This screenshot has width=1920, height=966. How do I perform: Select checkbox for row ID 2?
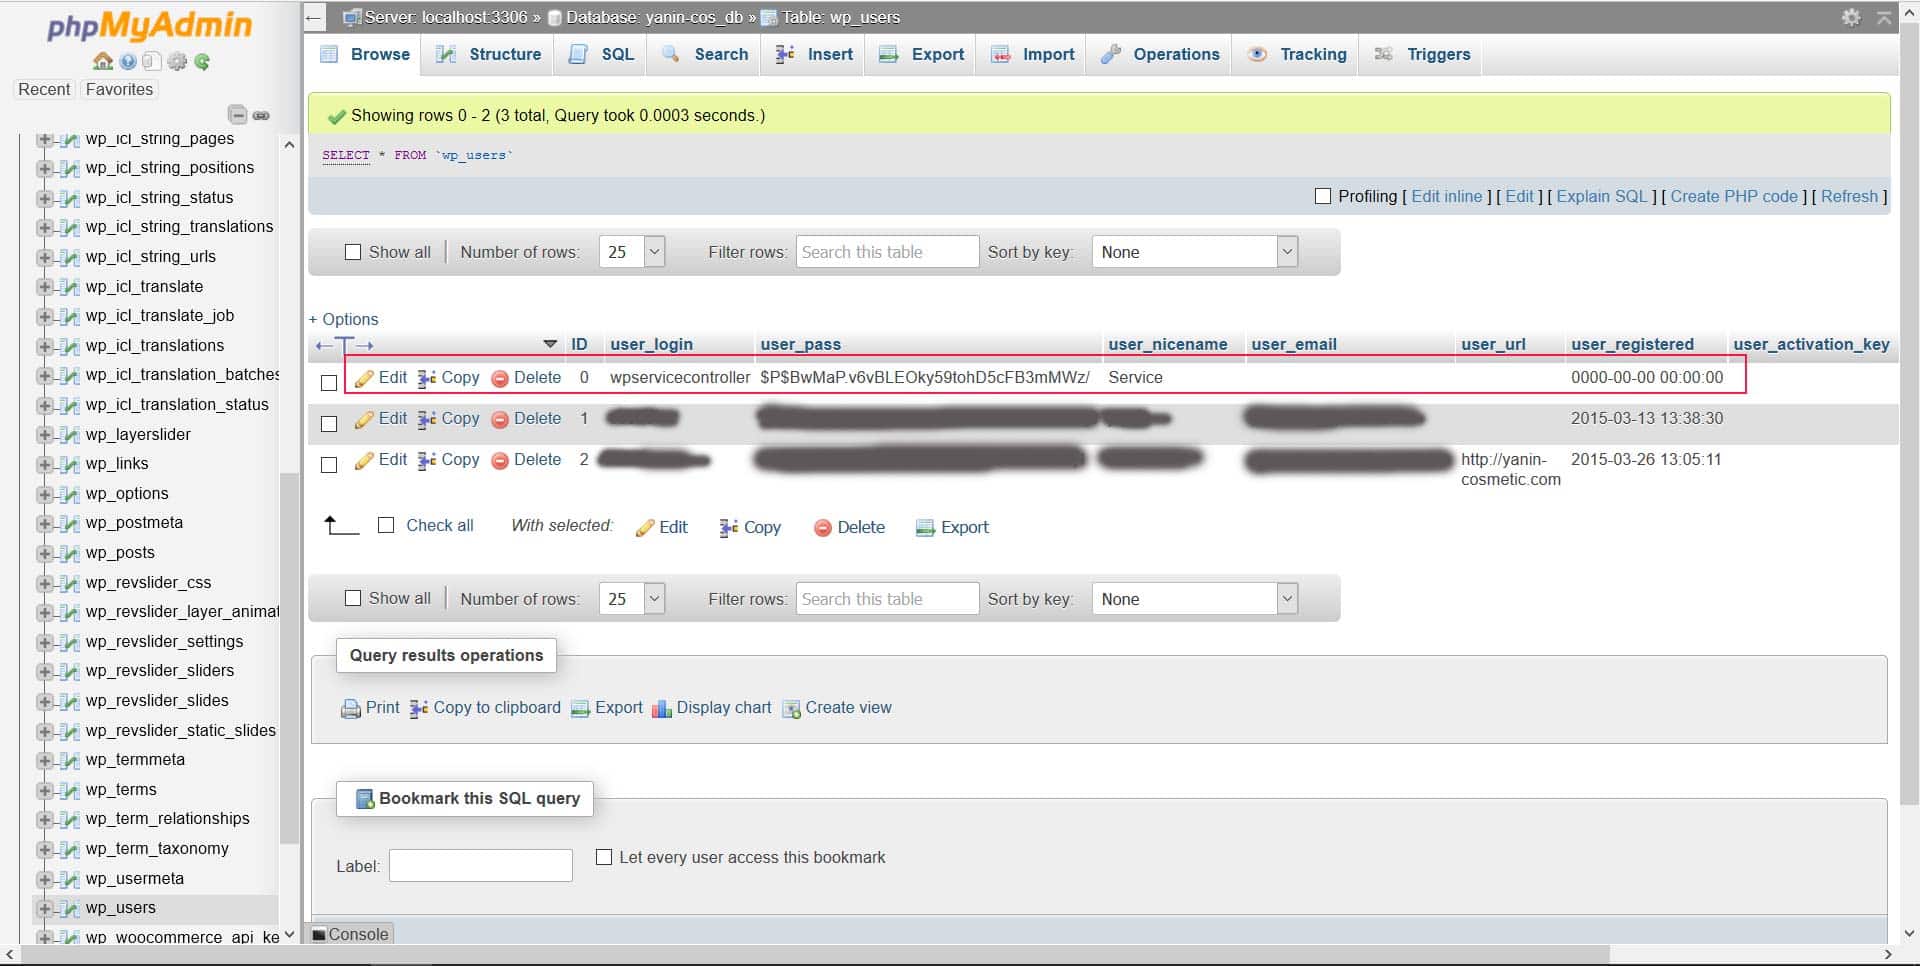coord(329,464)
